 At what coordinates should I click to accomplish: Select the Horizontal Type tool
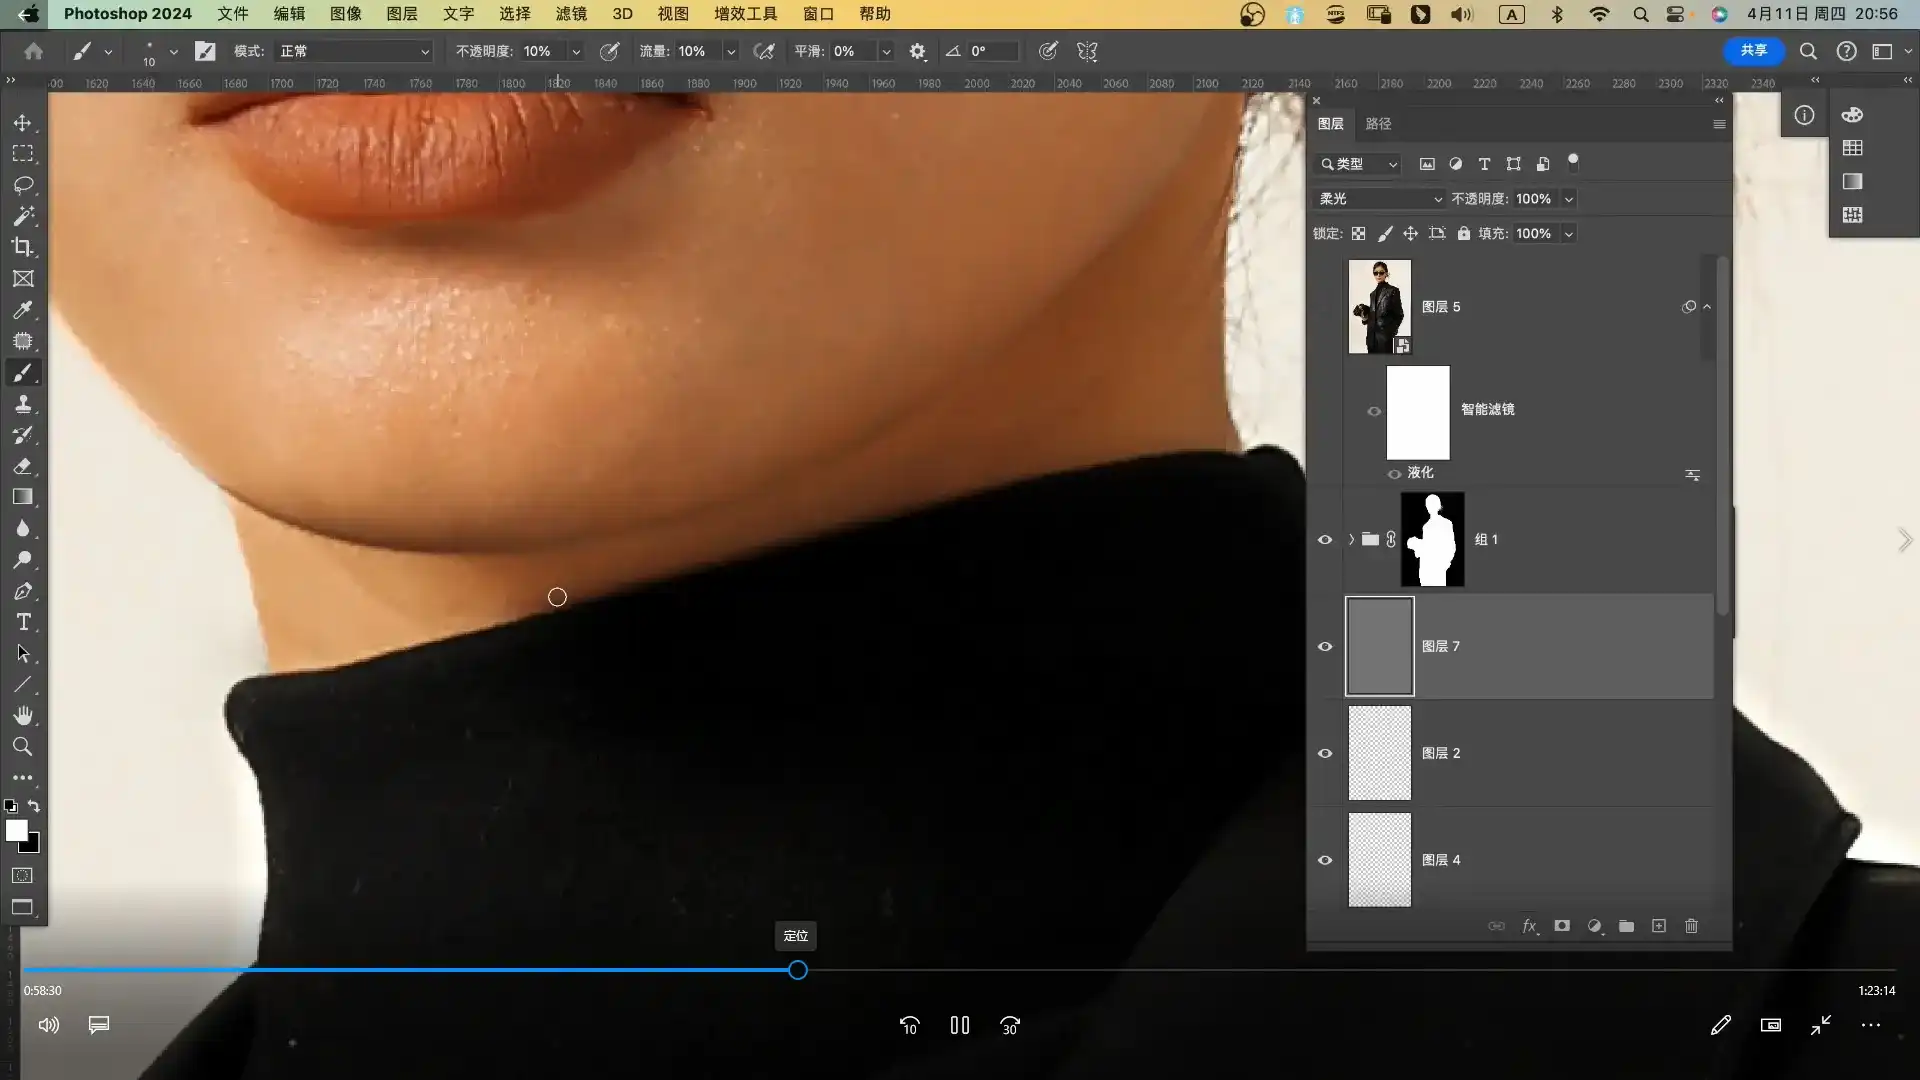[22, 622]
